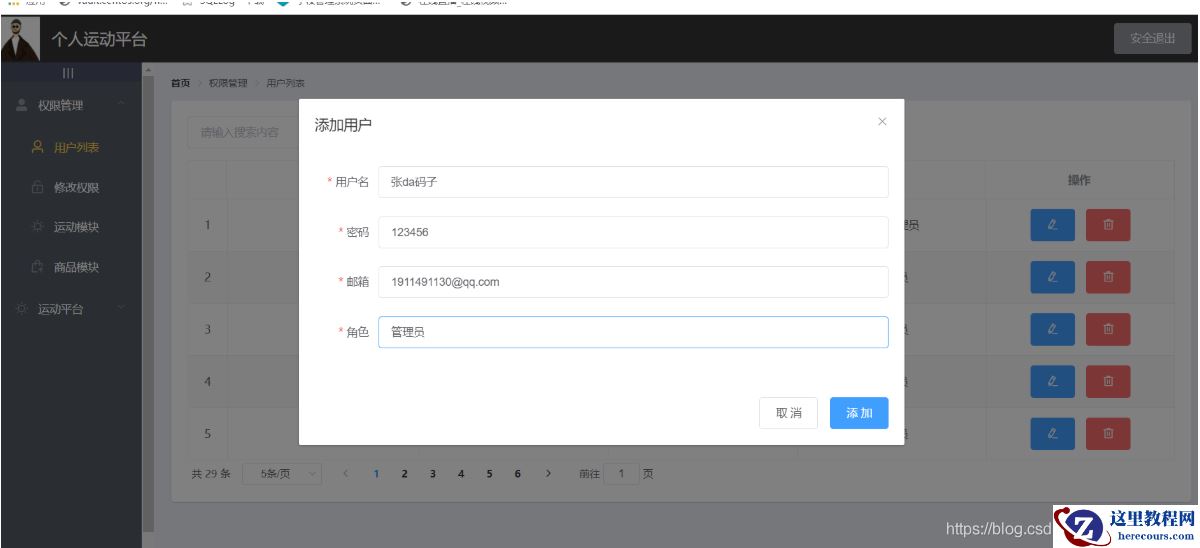Click the 运动平台 sun icon
This screenshot has height=548, width=1200.
(22, 309)
